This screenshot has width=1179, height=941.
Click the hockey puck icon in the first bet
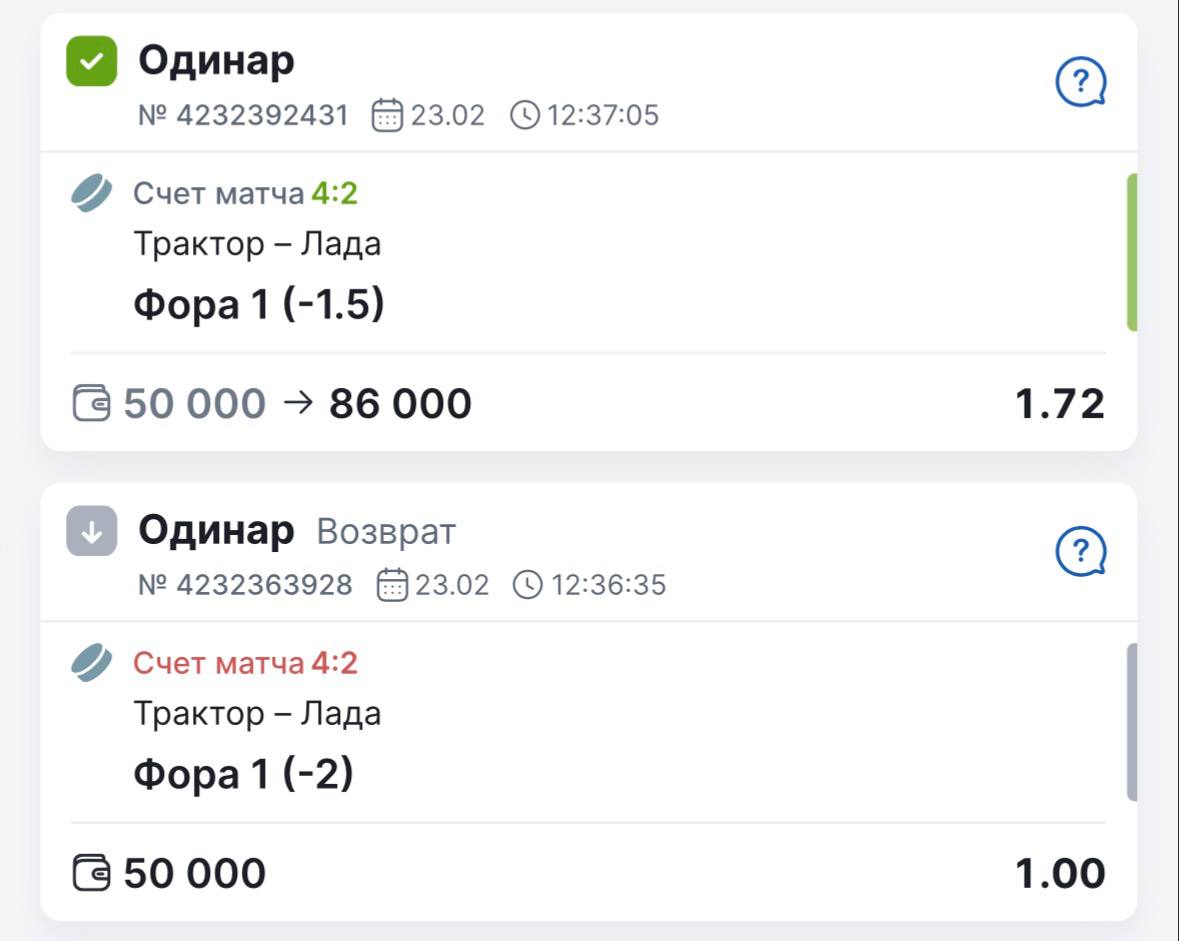point(92,193)
